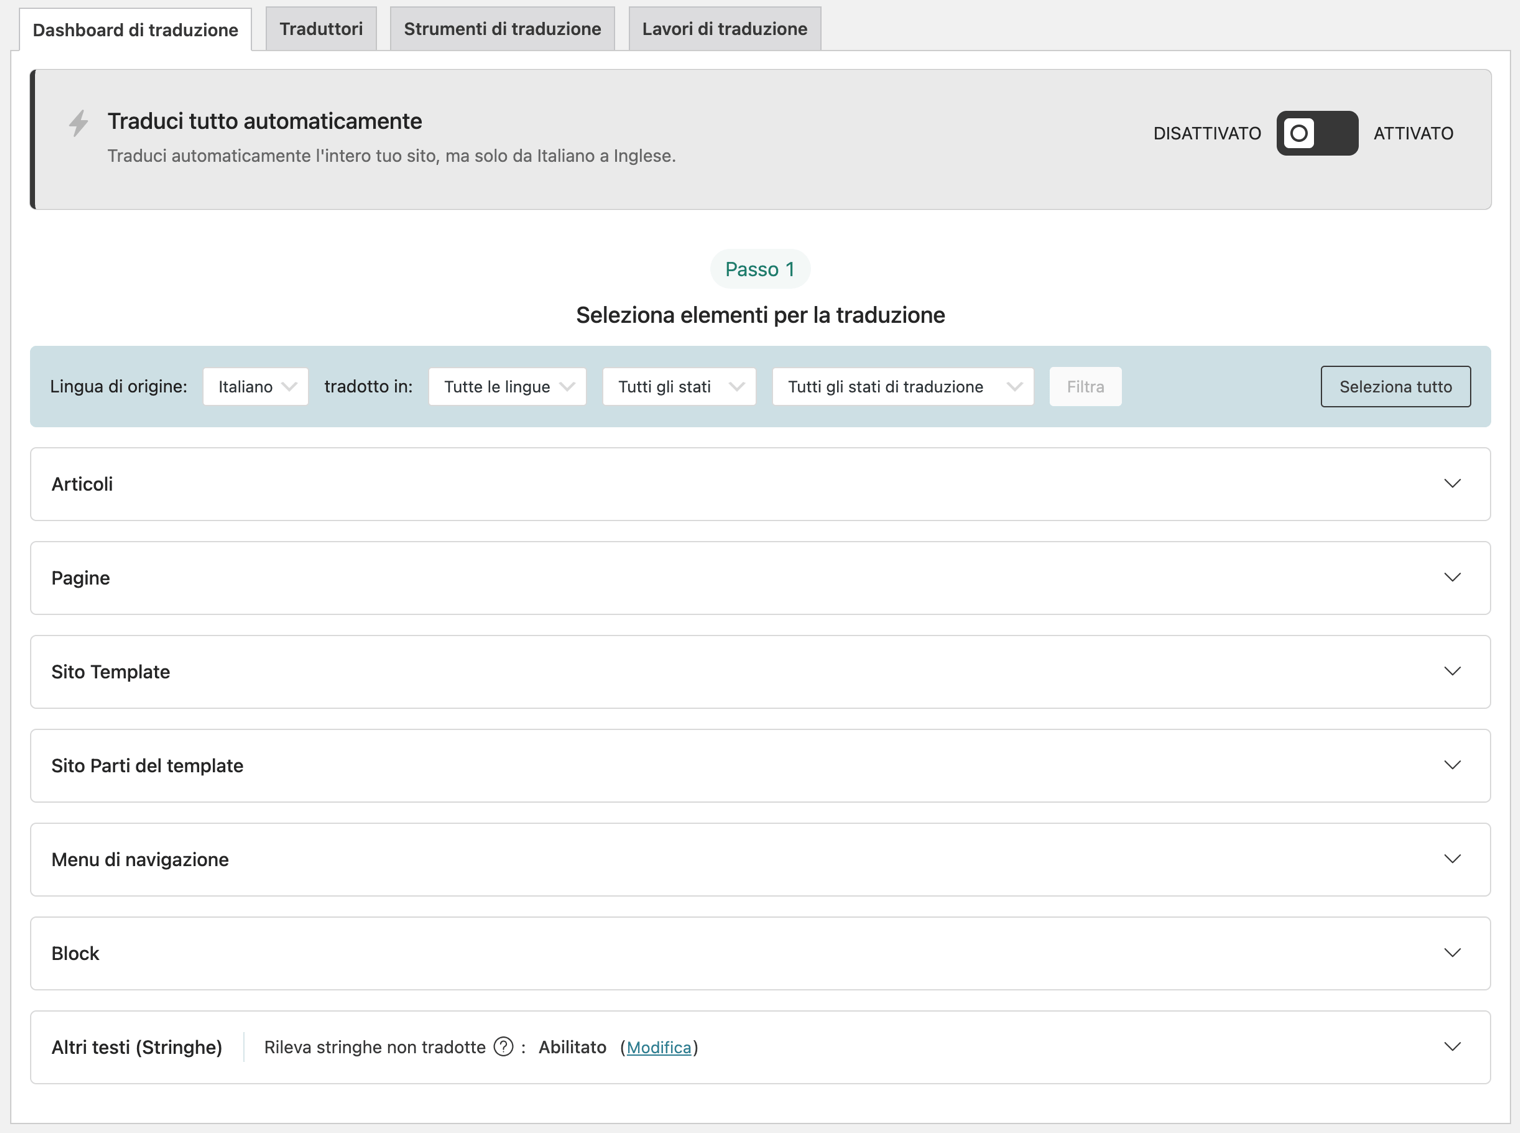Enable the Traduci tutto automaticamente switch
Image resolution: width=1520 pixels, height=1133 pixels.
click(x=1317, y=133)
